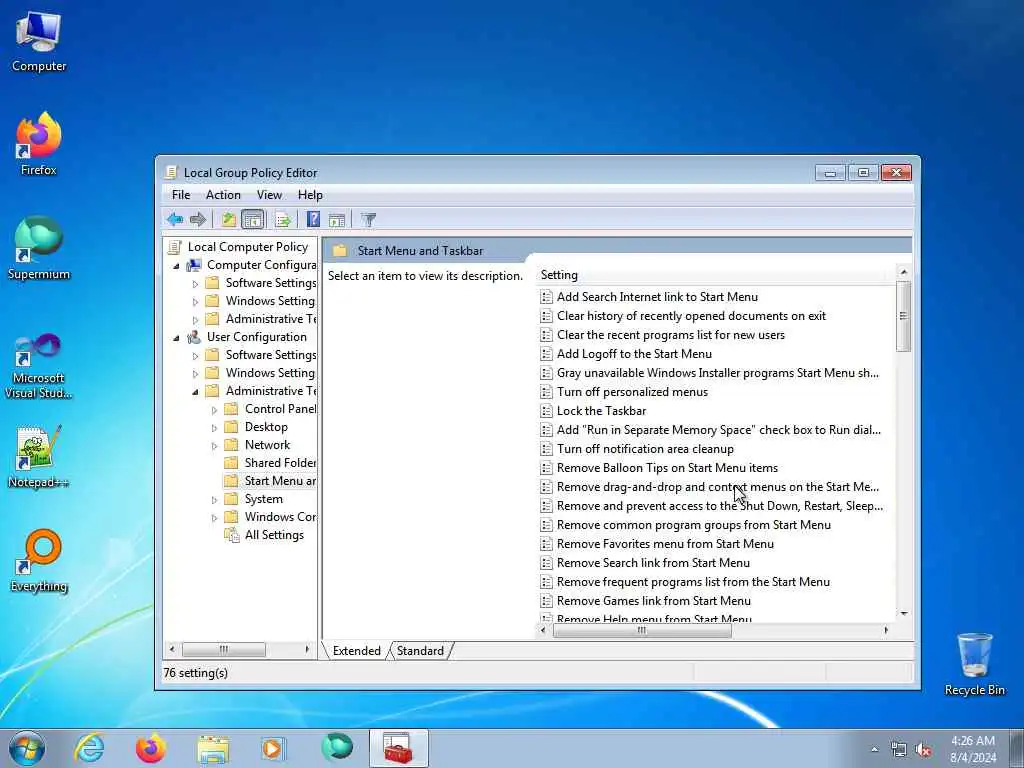Collapse the User Configuration node

[x=176, y=338]
